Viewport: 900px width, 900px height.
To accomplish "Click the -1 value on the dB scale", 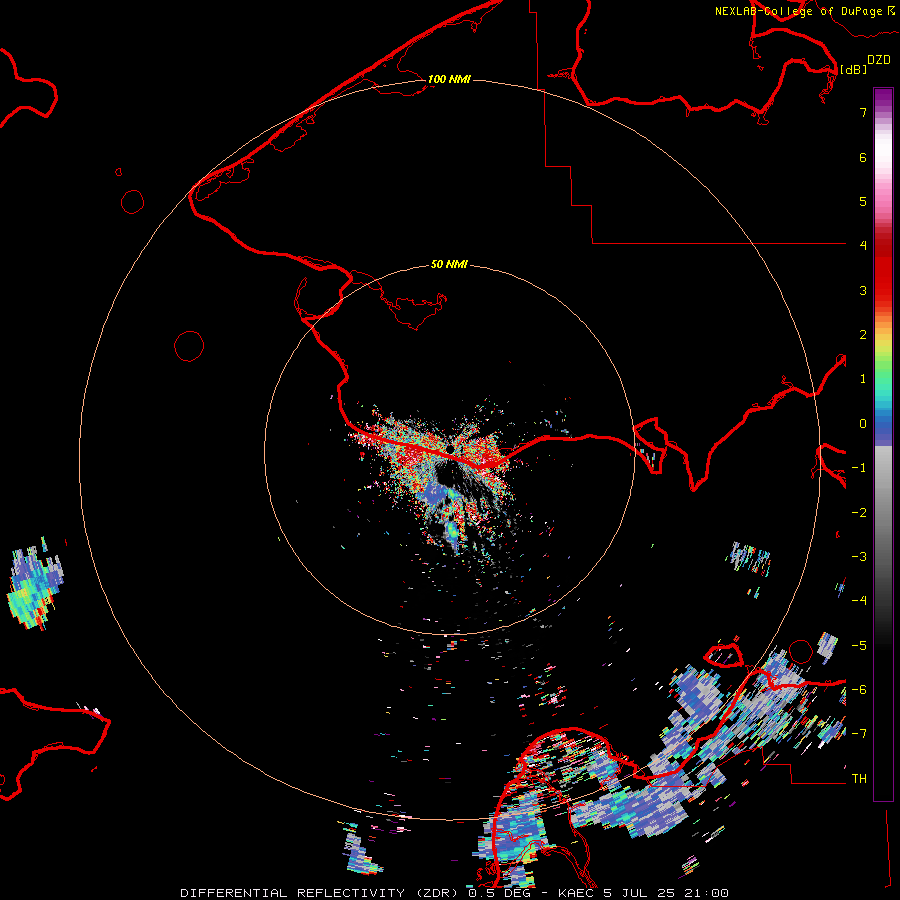I will click(859, 468).
